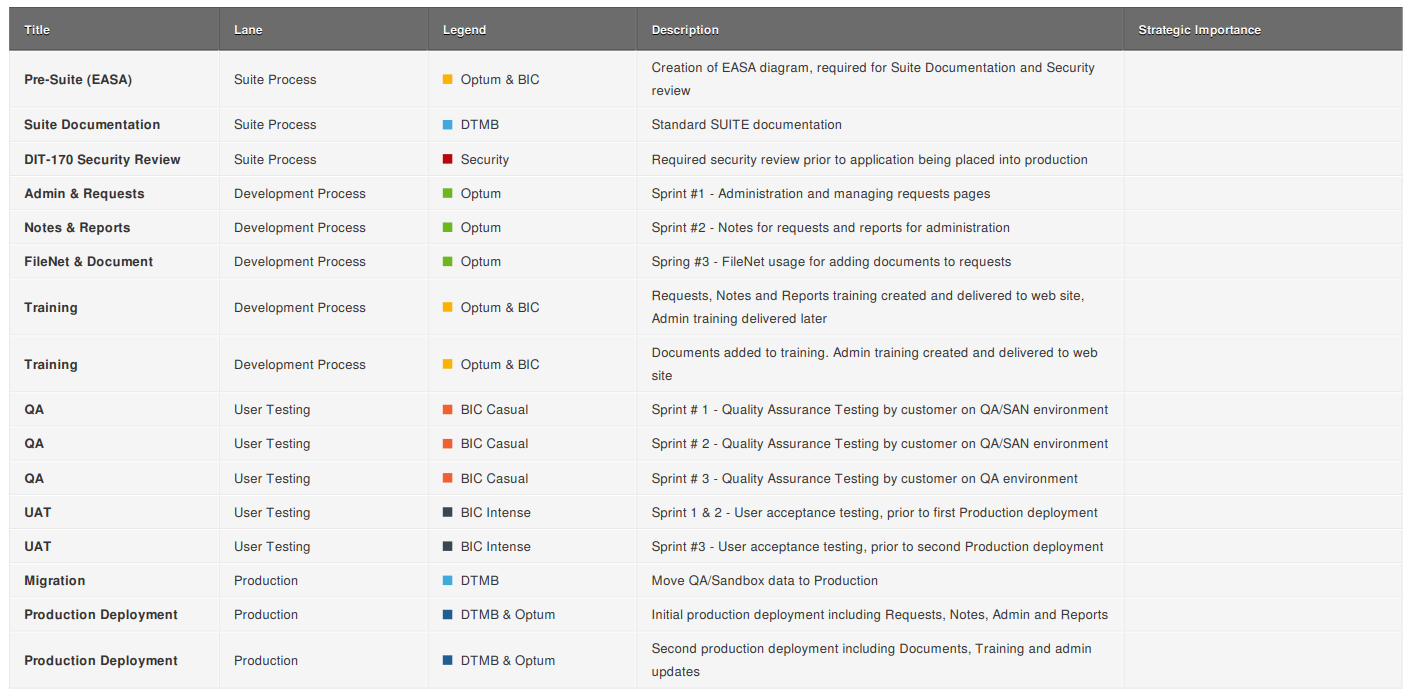The height and width of the screenshot is (698, 1411).
Task: Select the green swatch in the Notes & Reports row
Action: coord(448,227)
